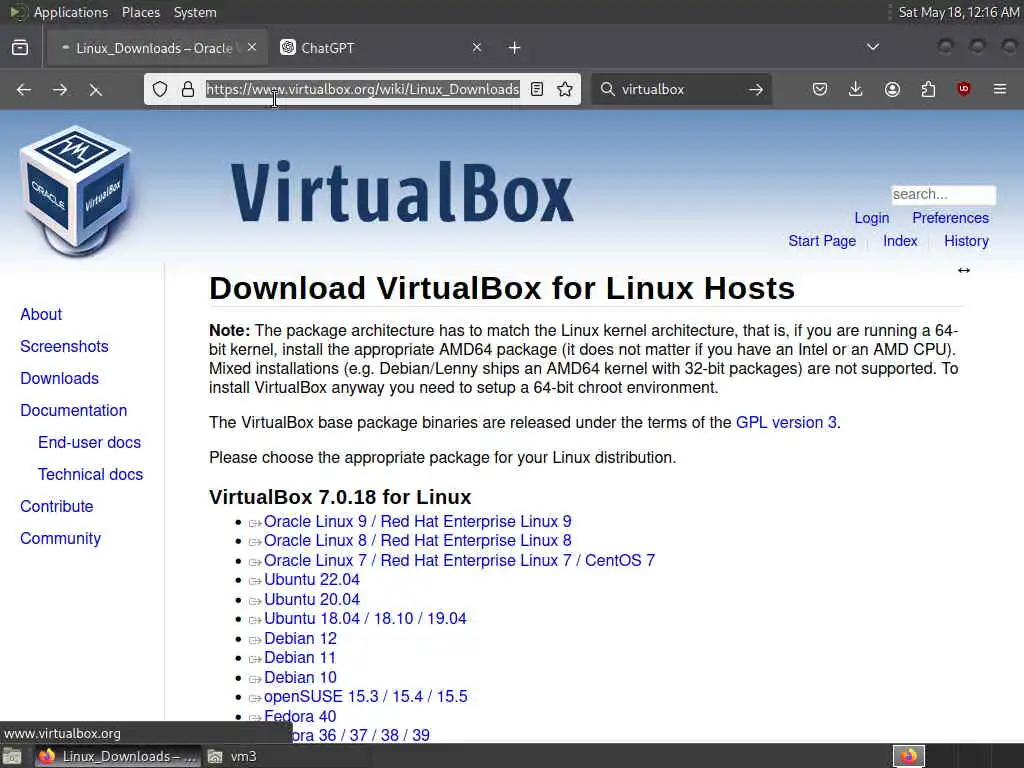Open the System menu
This screenshot has width=1024, height=768.
point(195,12)
